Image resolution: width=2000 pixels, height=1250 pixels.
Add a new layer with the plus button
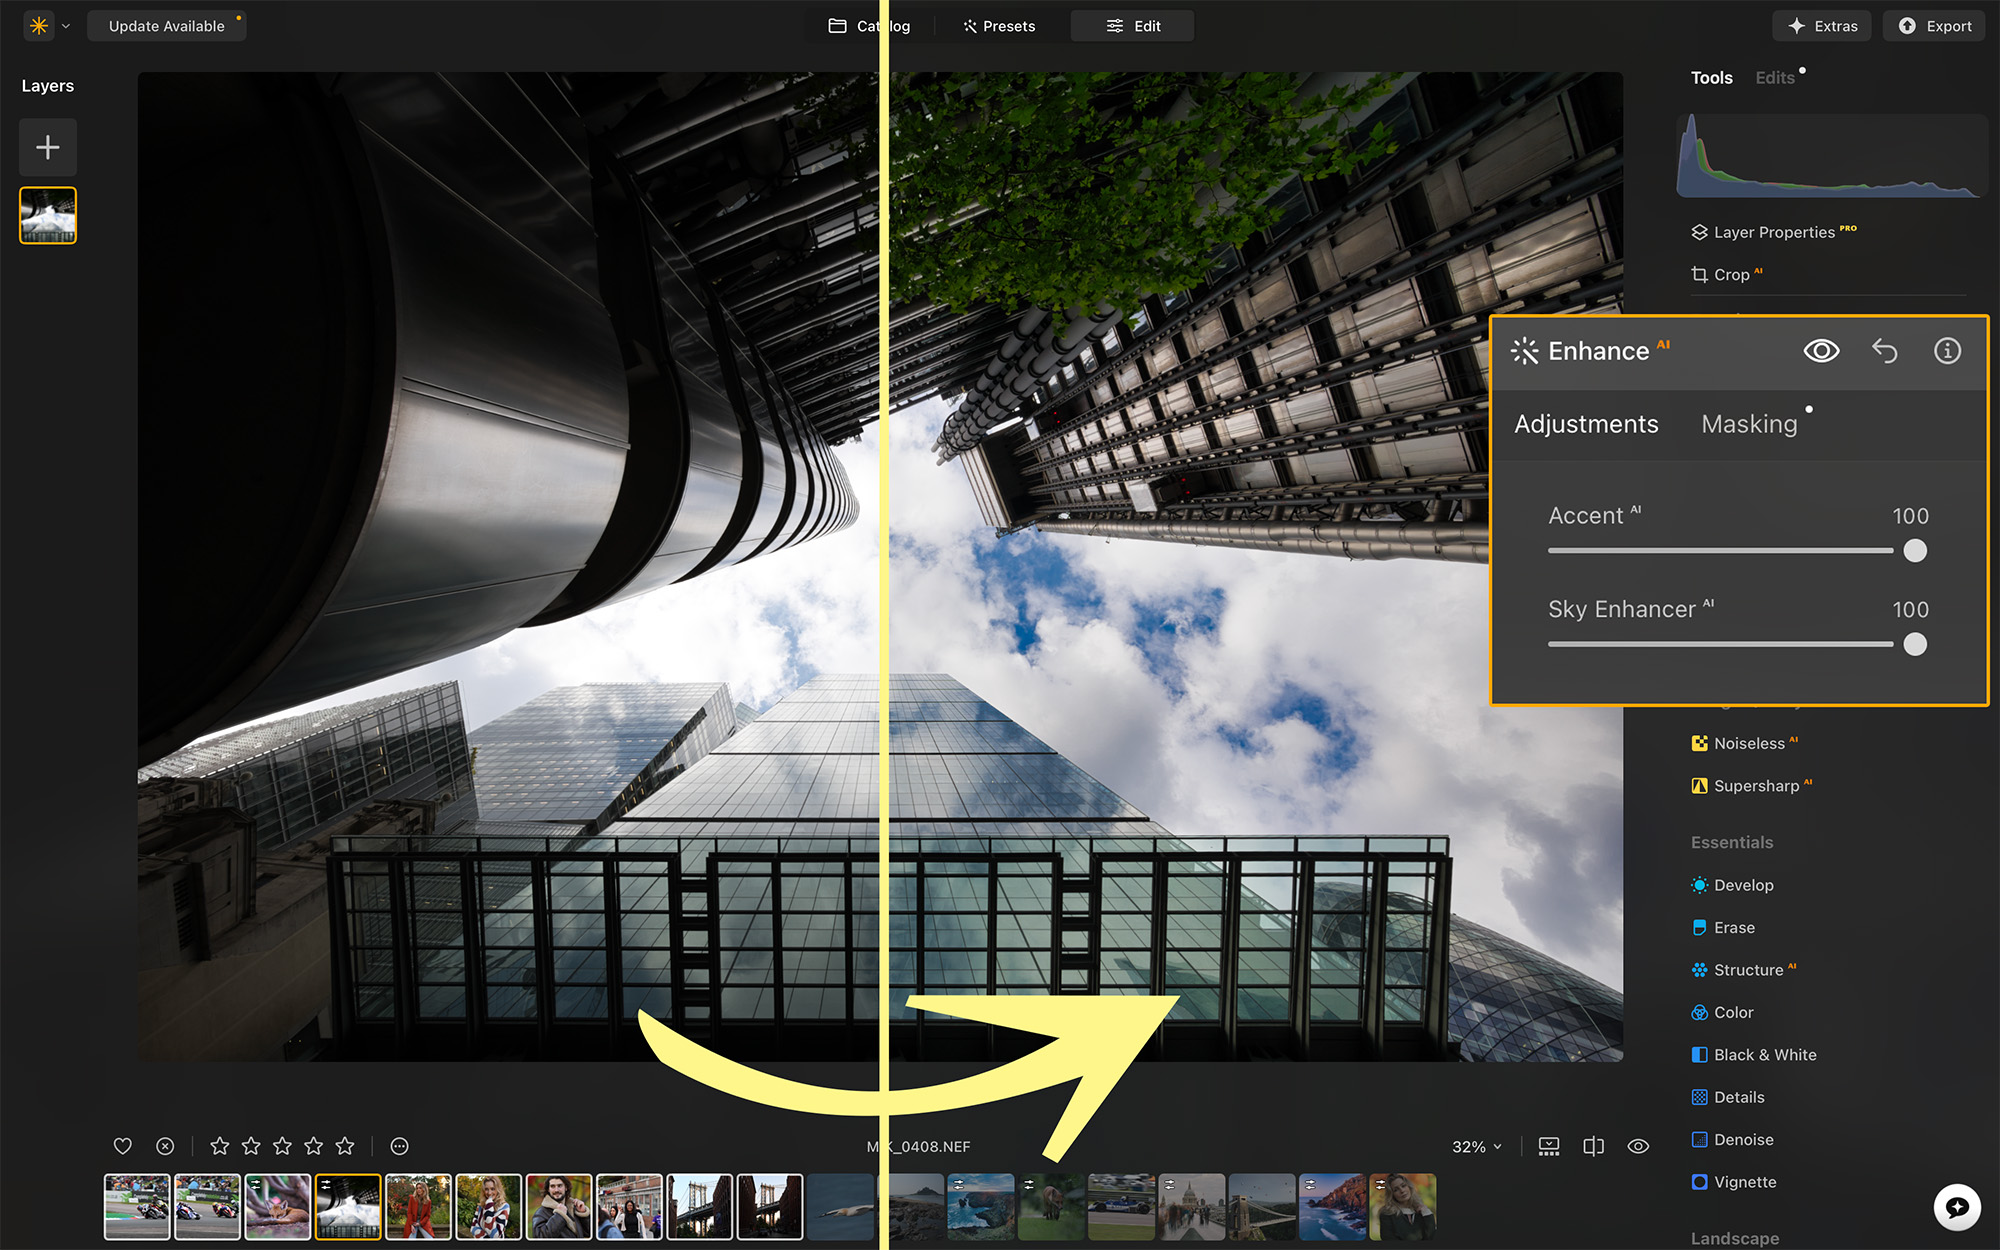47,147
